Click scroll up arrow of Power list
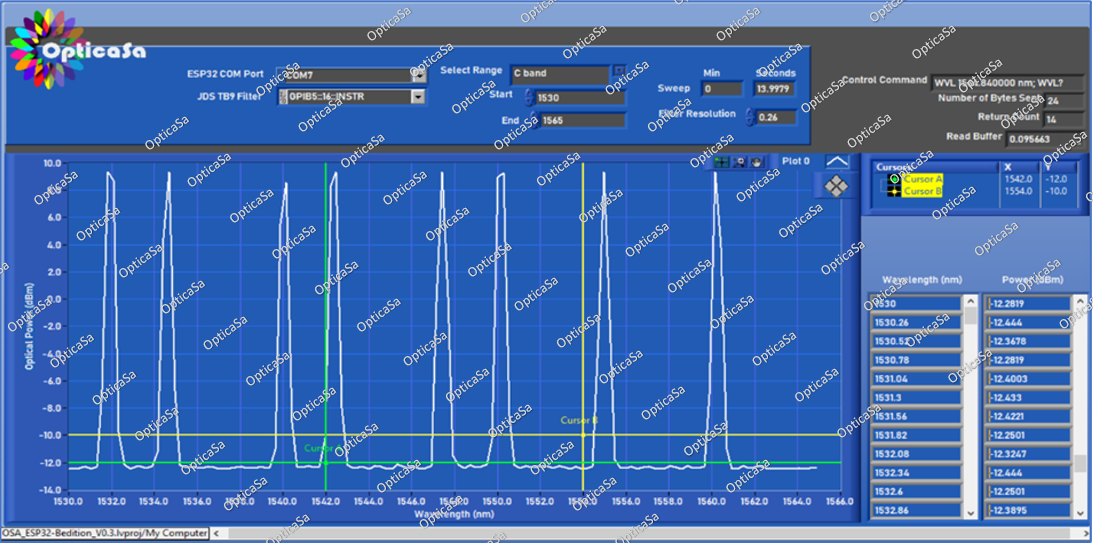Screen dimensions: 1093x543 1080,302
